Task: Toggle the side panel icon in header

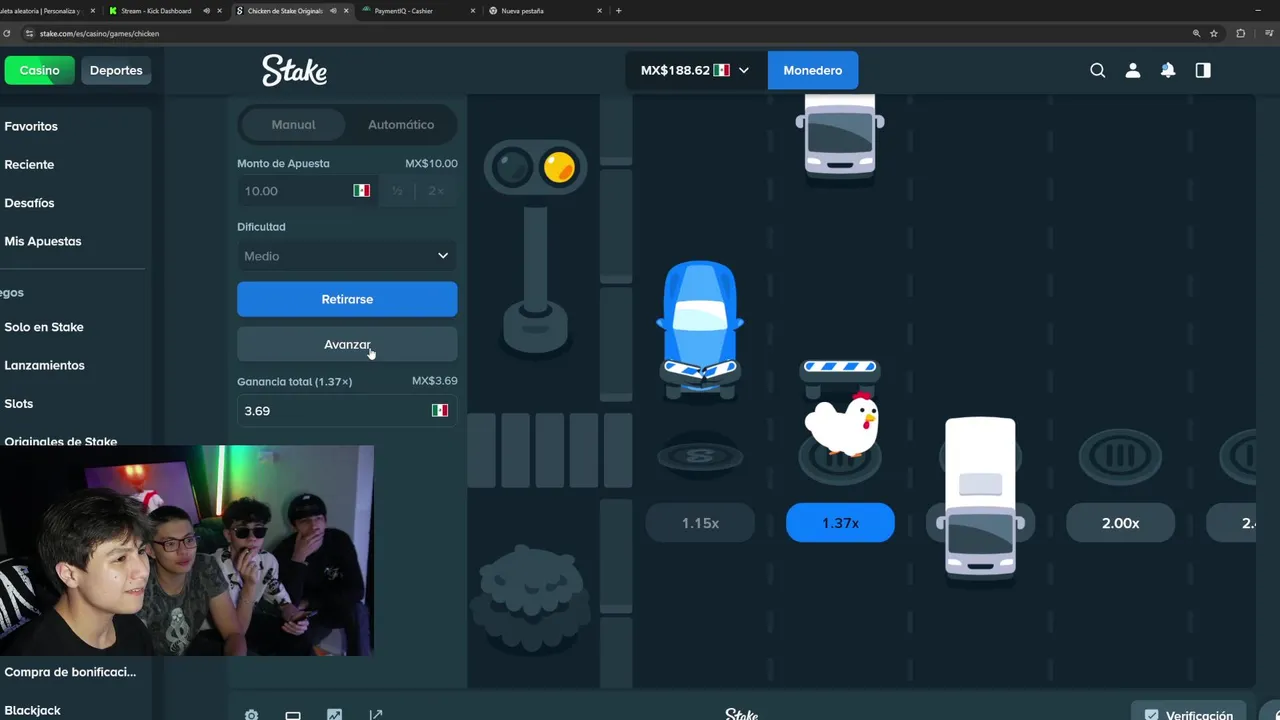Action: pyautogui.click(x=1203, y=70)
